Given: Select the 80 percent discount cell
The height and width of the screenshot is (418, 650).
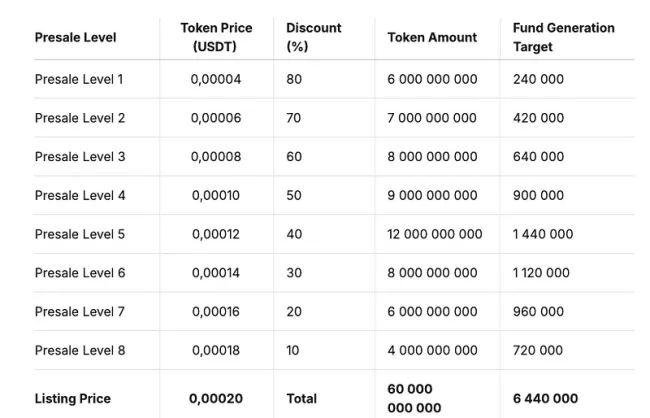Looking at the screenshot, I should [x=294, y=79].
